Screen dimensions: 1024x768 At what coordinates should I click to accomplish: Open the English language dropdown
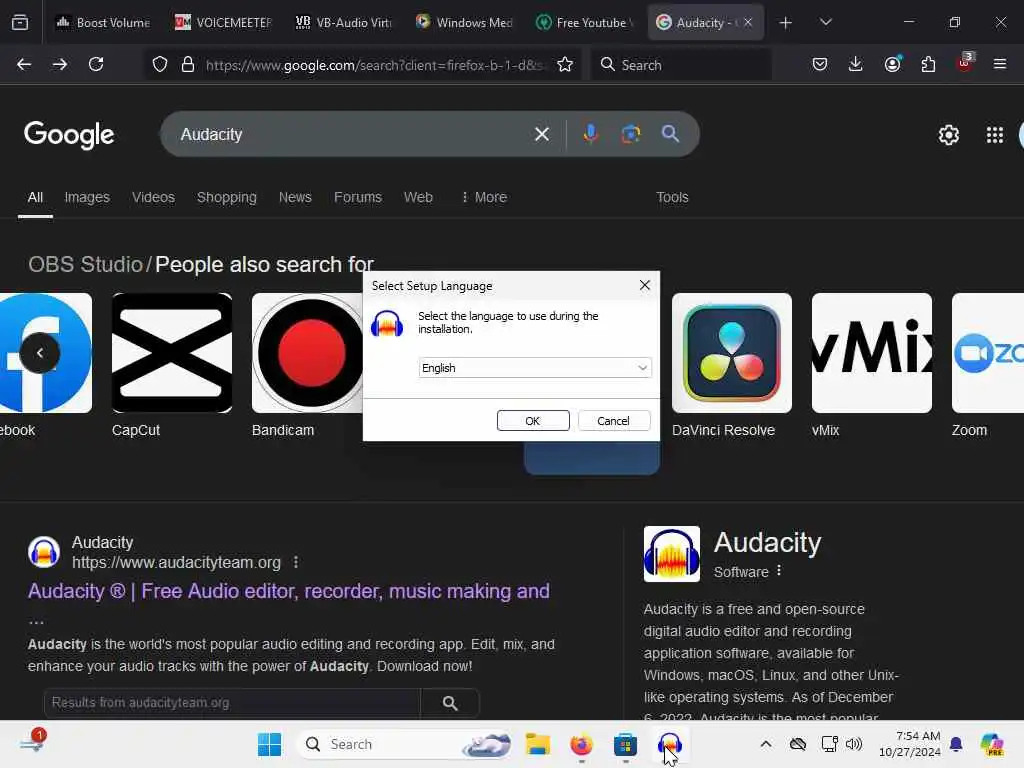(534, 368)
